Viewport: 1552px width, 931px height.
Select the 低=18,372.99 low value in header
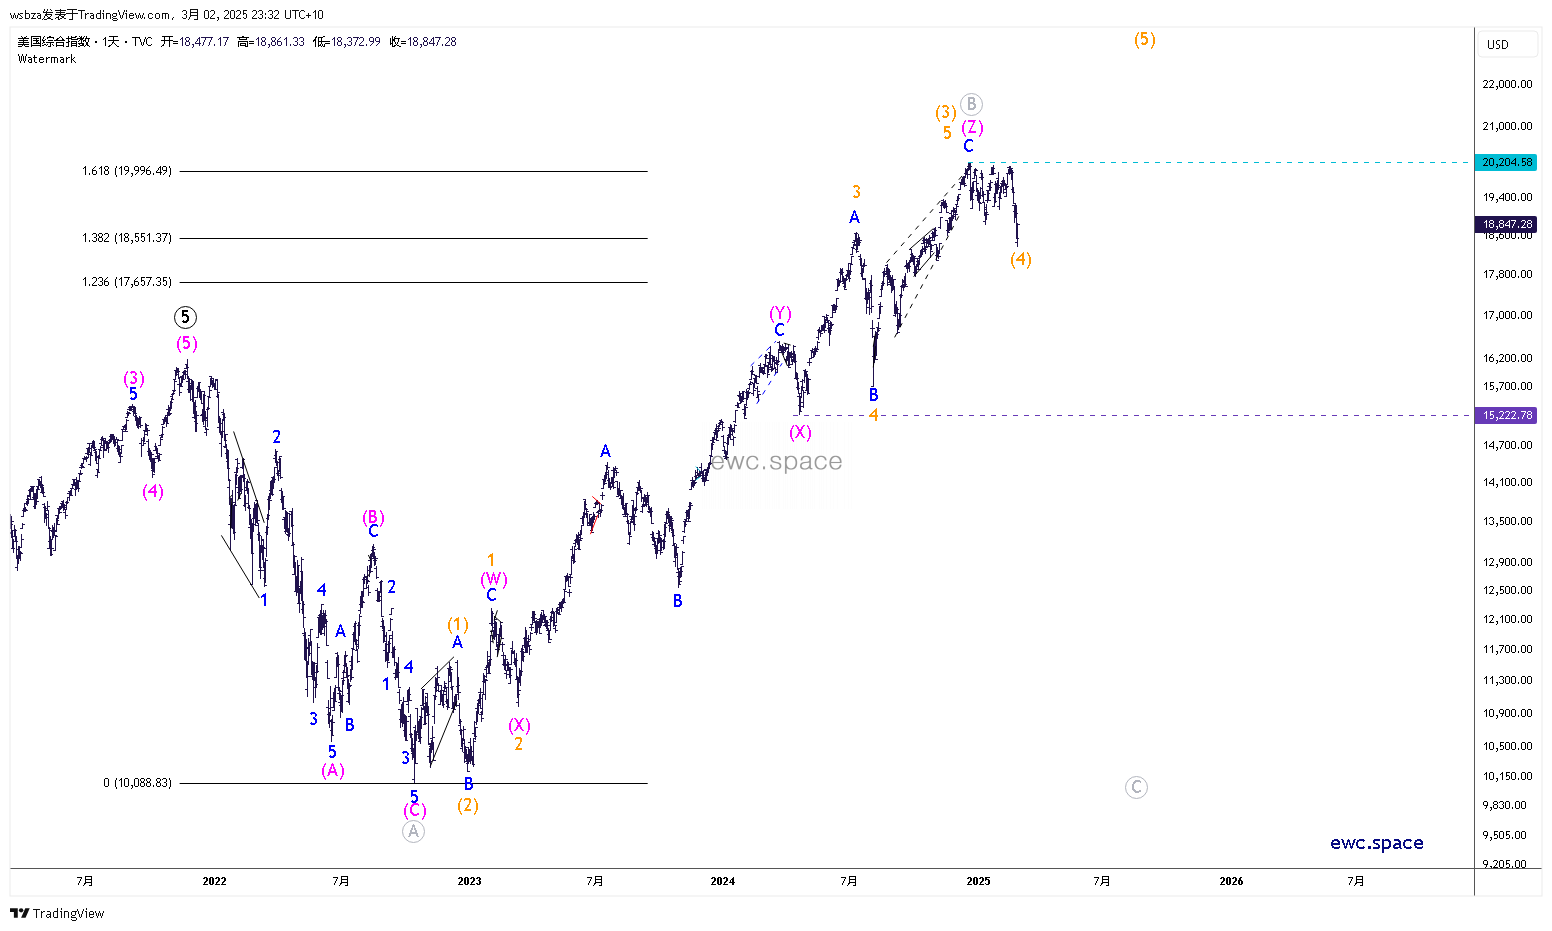346,42
